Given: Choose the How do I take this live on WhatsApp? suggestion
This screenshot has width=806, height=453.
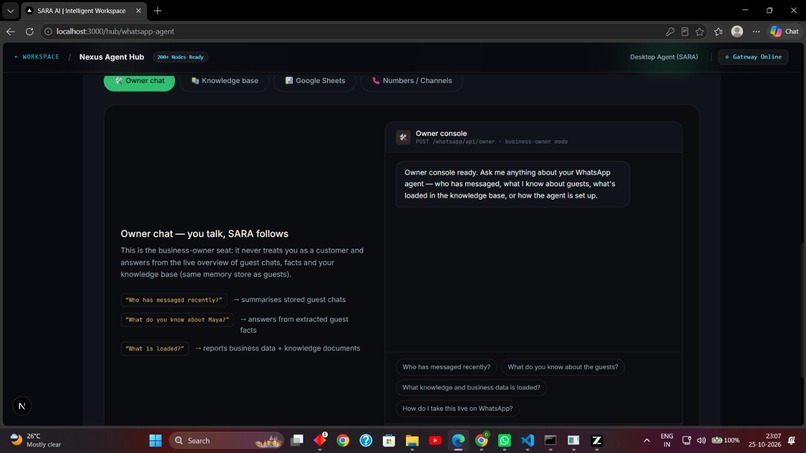Looking at the screenshot, I should tap(457, 408).
